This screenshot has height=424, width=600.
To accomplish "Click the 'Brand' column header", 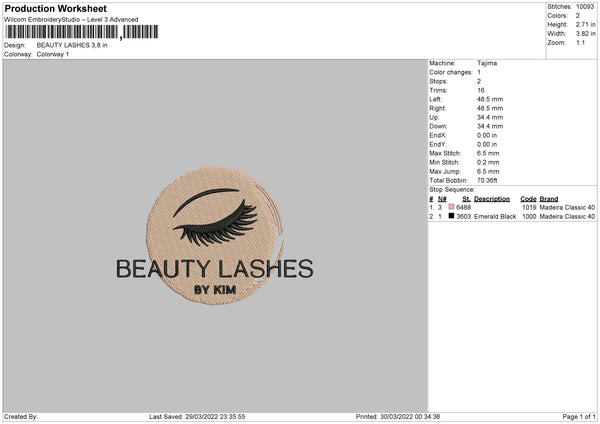I will [x=549, y=199].
